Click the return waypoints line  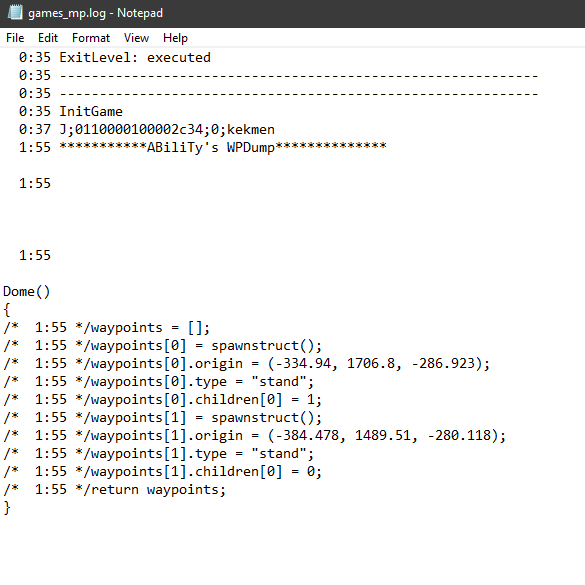[x=115, y=489]
